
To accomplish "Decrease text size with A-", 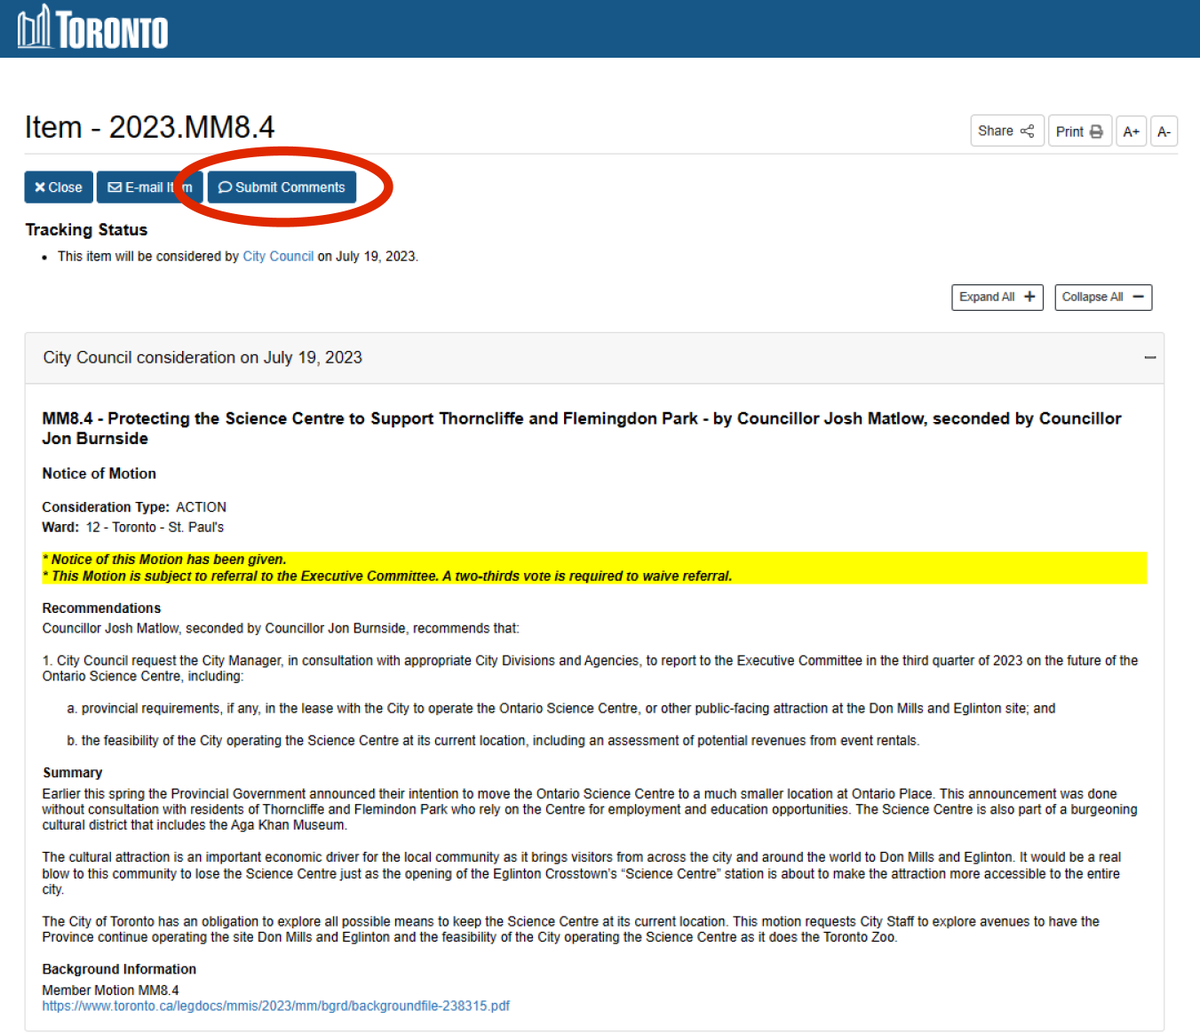I will click(1164, 131).
